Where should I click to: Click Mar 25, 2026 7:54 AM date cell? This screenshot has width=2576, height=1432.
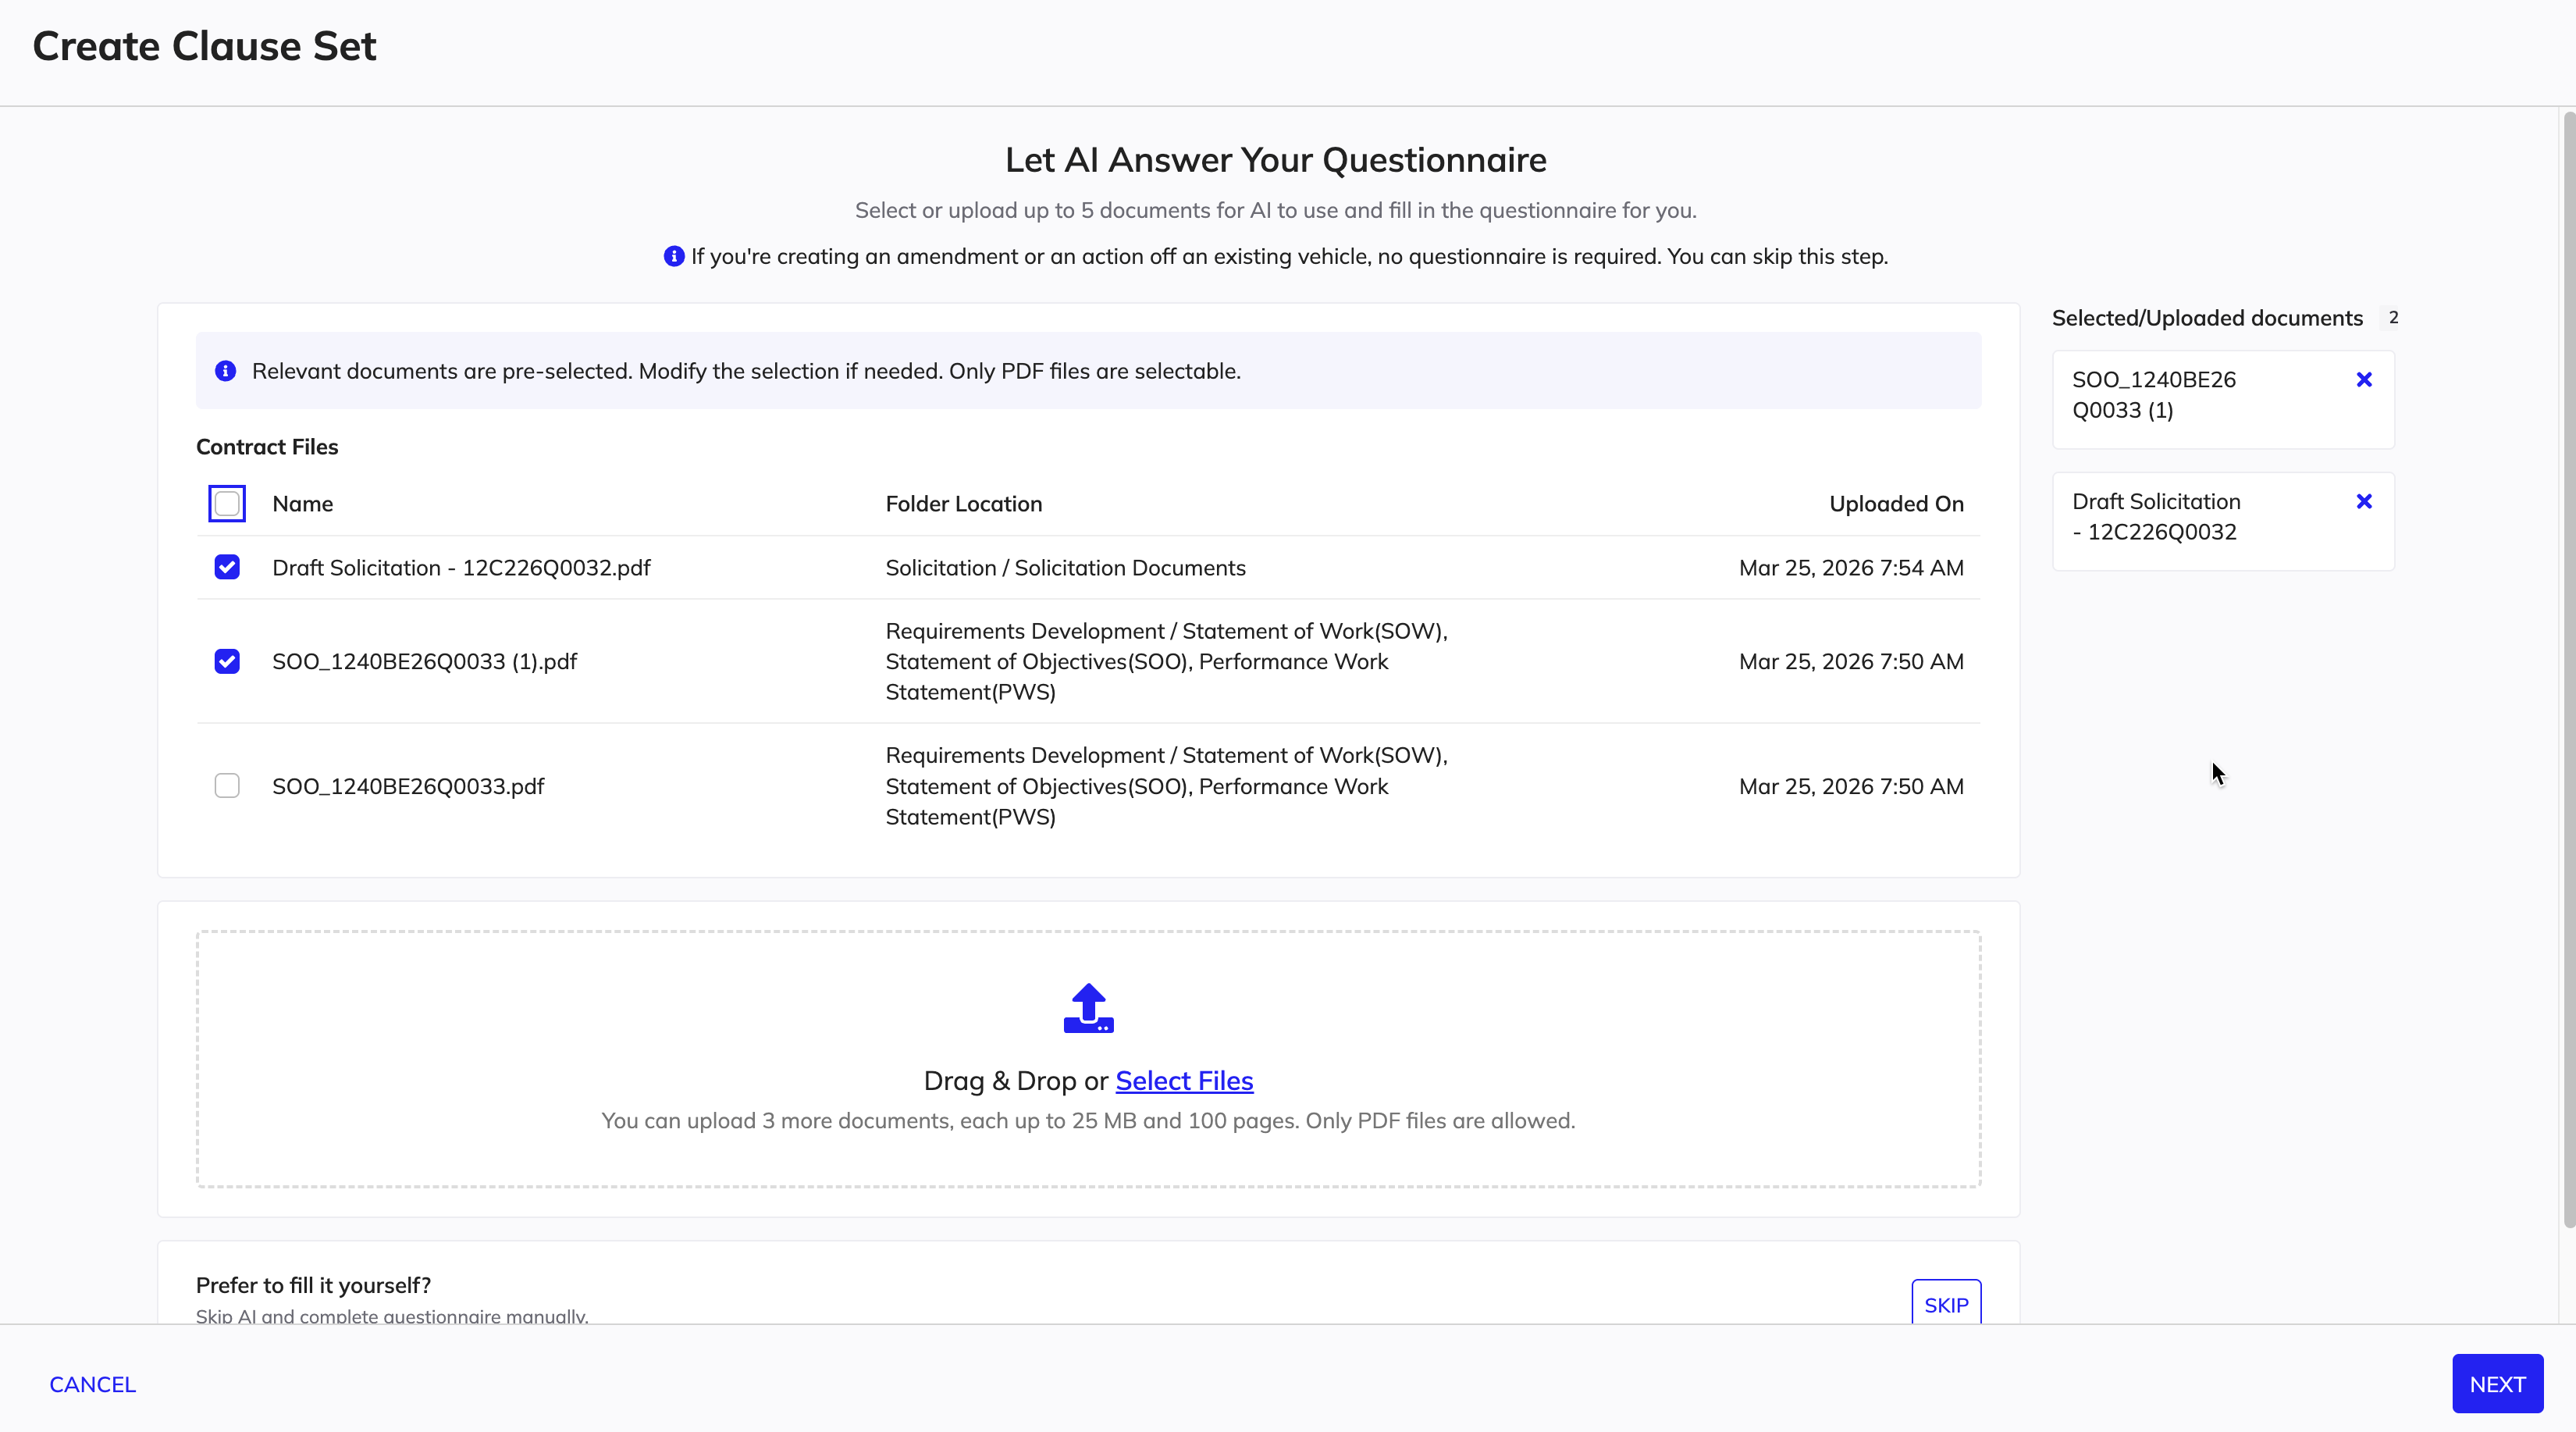click(1851, 568)
